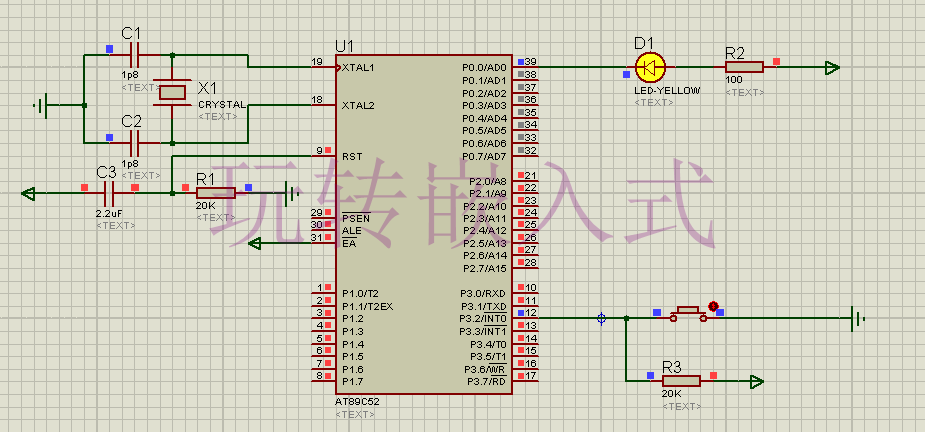This screenshot has height=432, width=925.
Task: Select ground symbol left of the crystal capacitors
Action: pyautogui.click(x=40, y=106)
